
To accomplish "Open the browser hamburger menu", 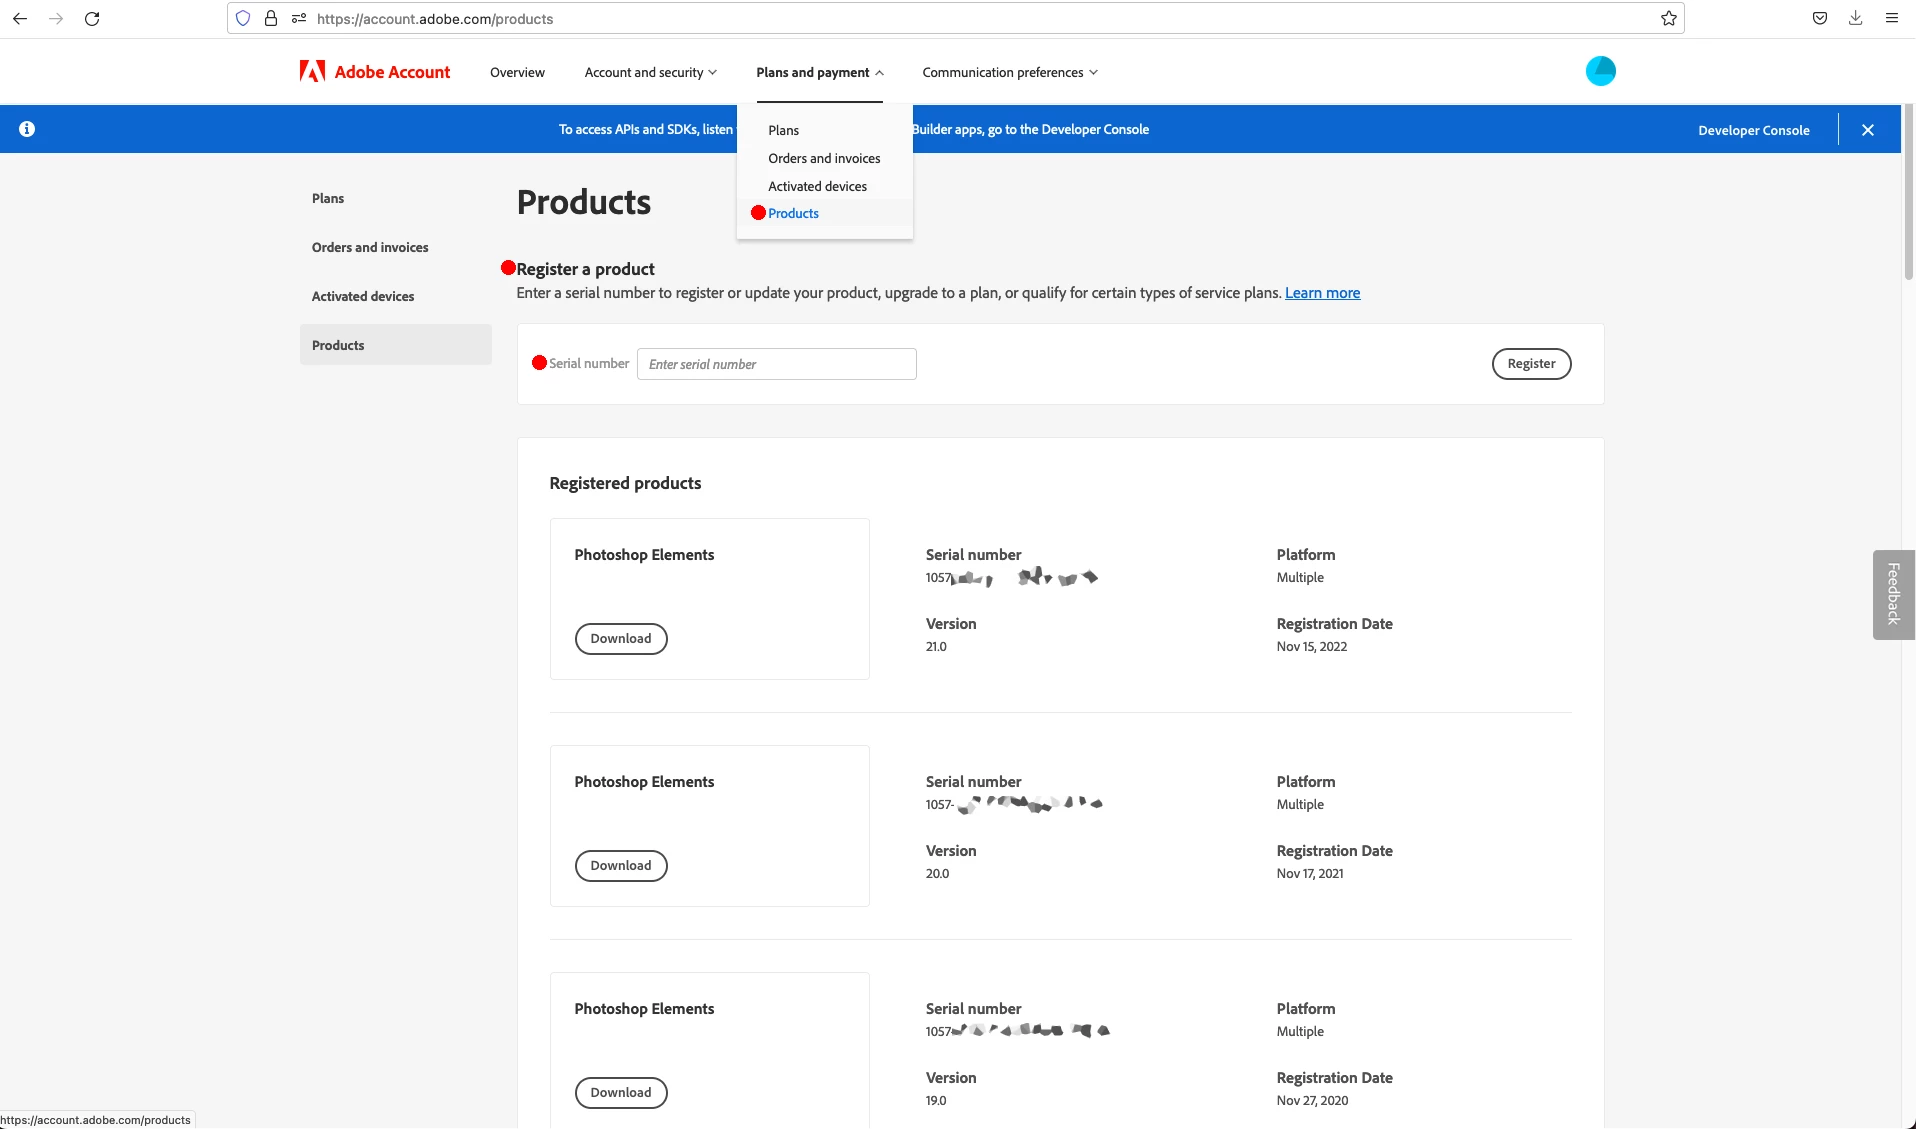I will [x=1892, y=18].
